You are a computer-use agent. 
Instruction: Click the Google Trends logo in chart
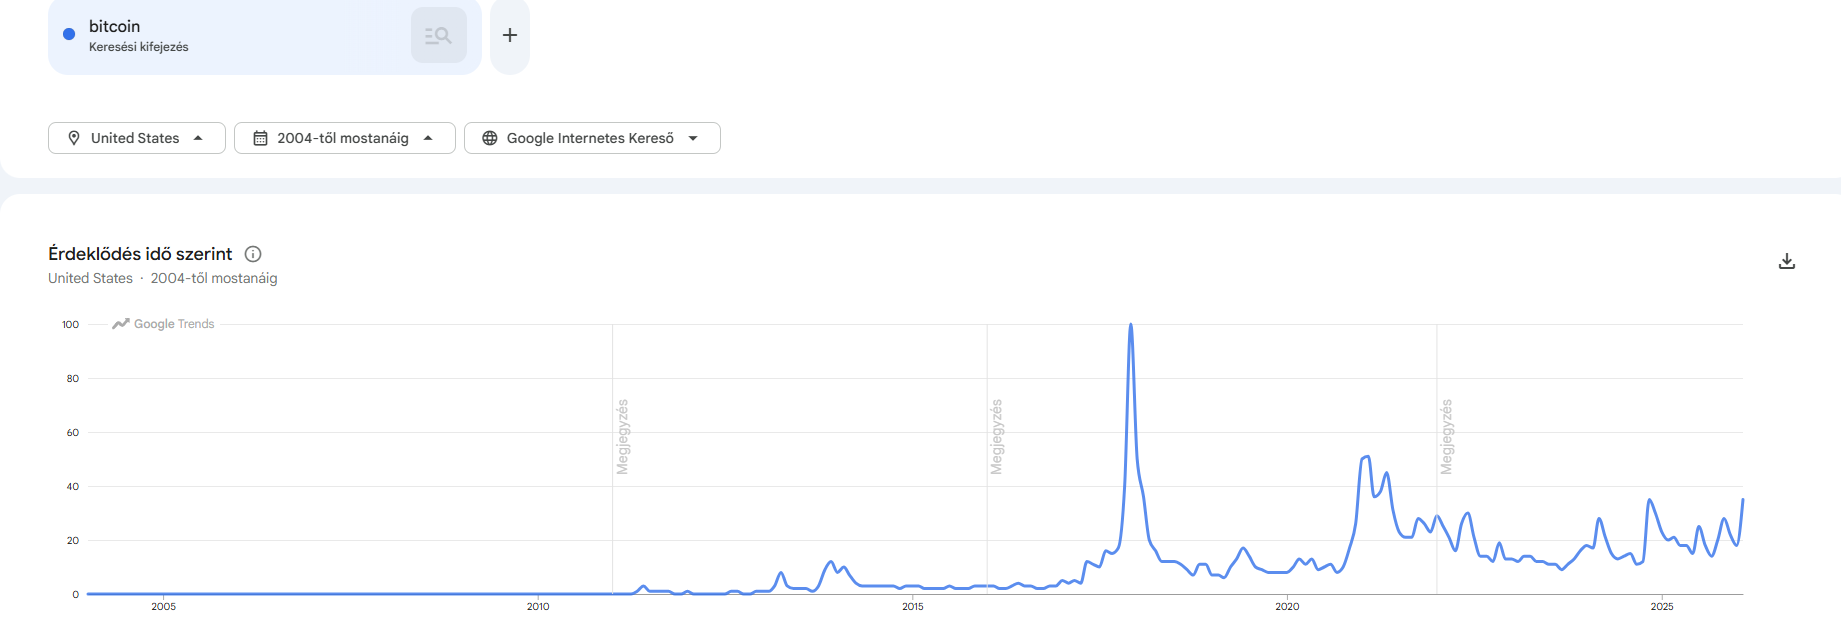[164, 324]
